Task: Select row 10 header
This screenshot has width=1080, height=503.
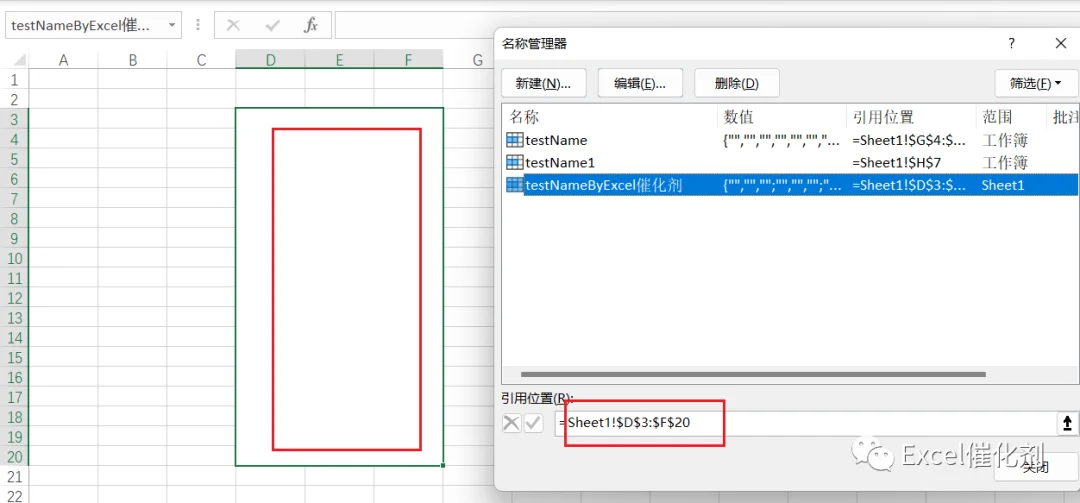Action: coord(14,258)
